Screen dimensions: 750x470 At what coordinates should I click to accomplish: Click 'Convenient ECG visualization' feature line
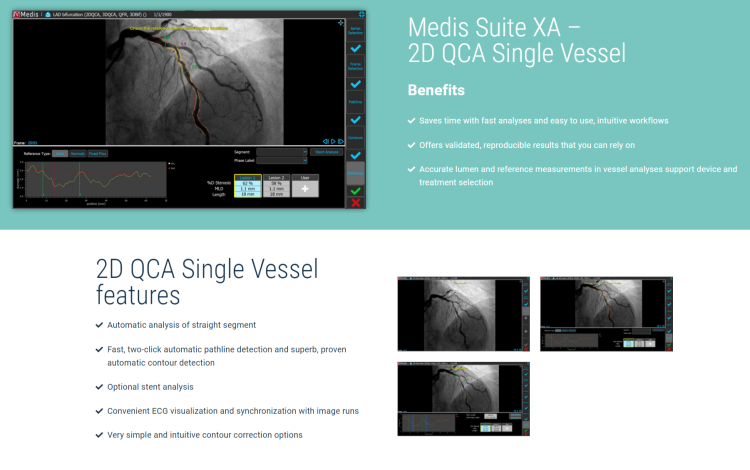[233, 411]
